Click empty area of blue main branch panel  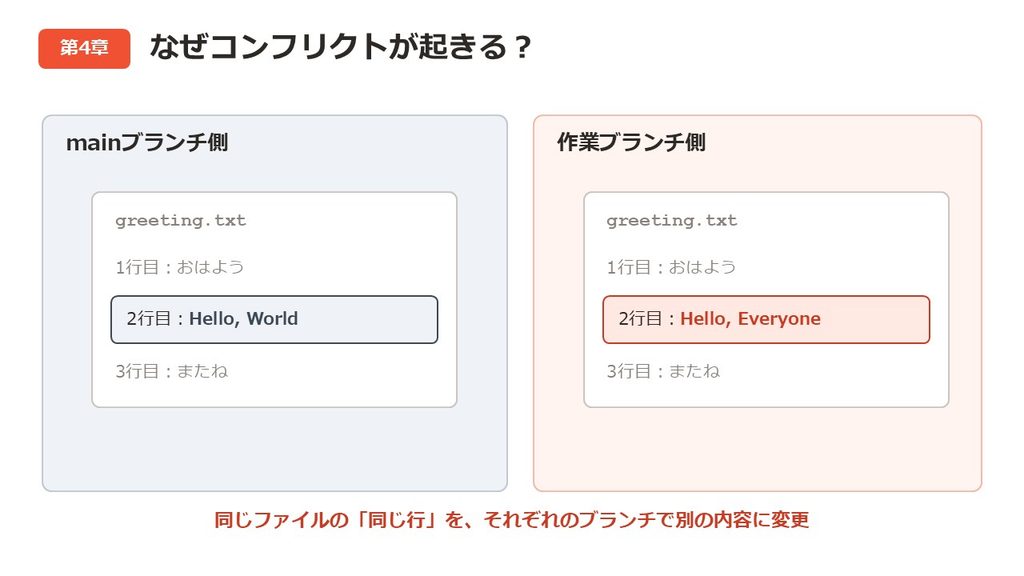click(274, 451)
